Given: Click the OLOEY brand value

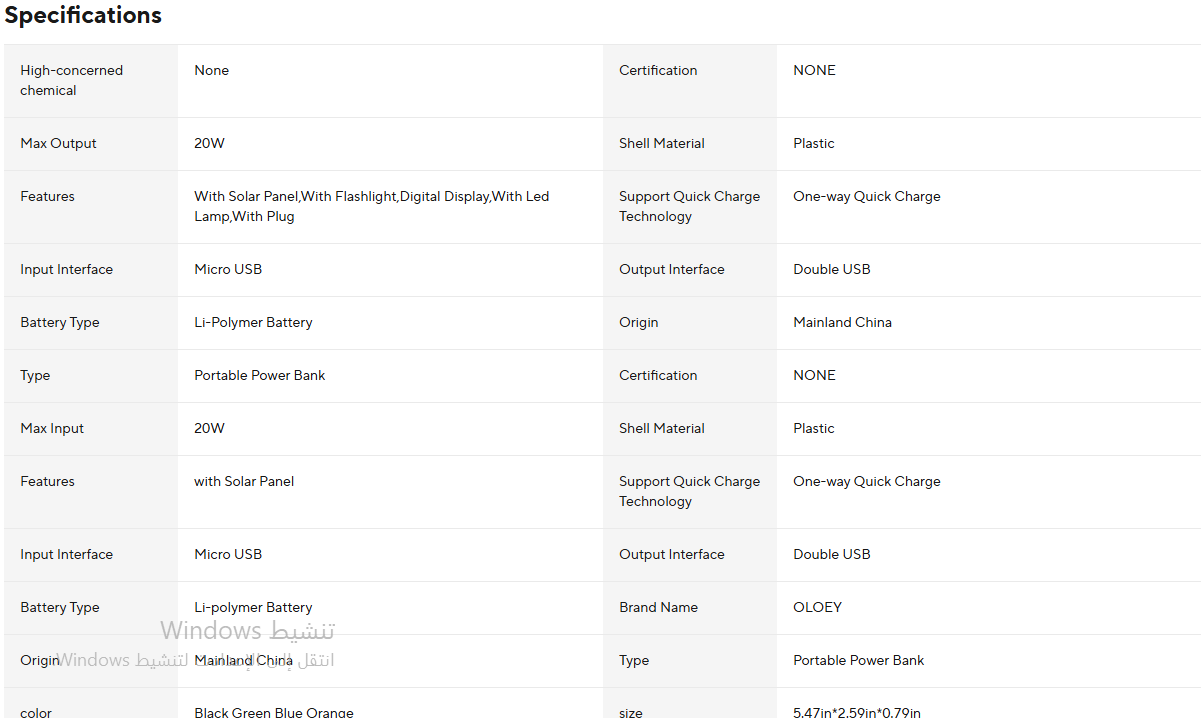Looking at the screenshot, I should point(817,607).
